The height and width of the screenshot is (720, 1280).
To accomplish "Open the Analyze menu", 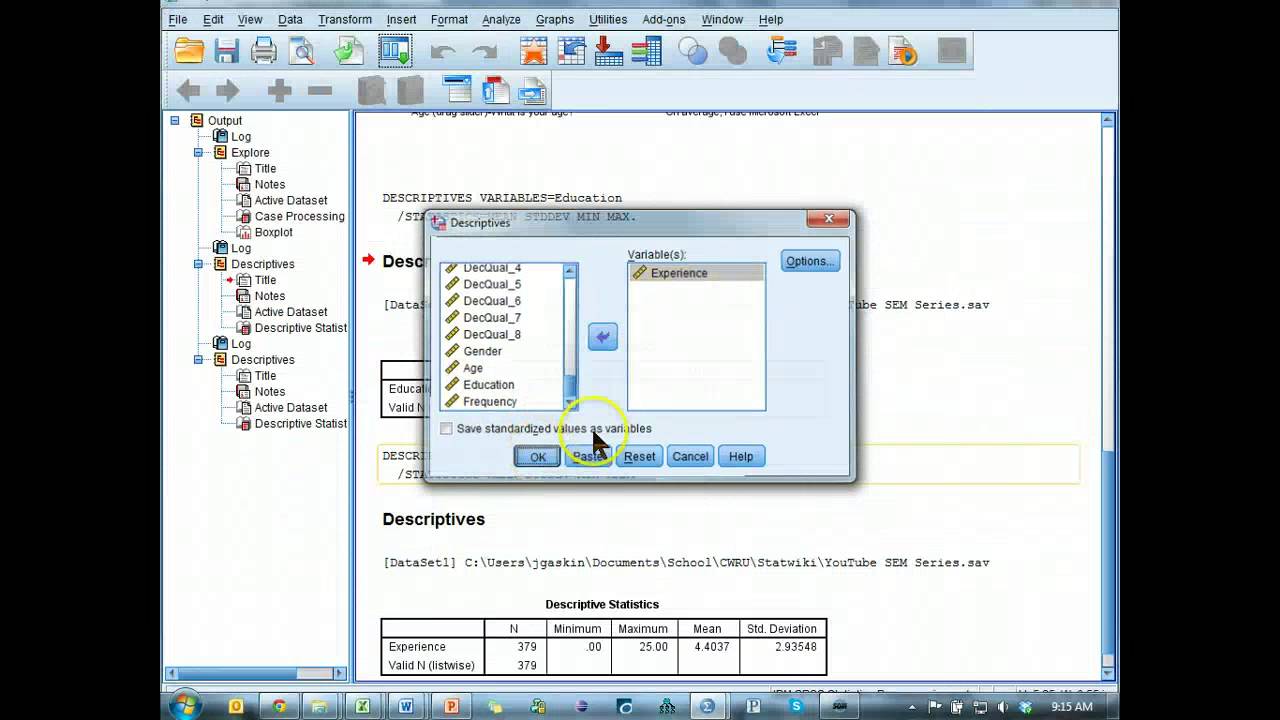I will pyautogui.click(x=501, y=19).
